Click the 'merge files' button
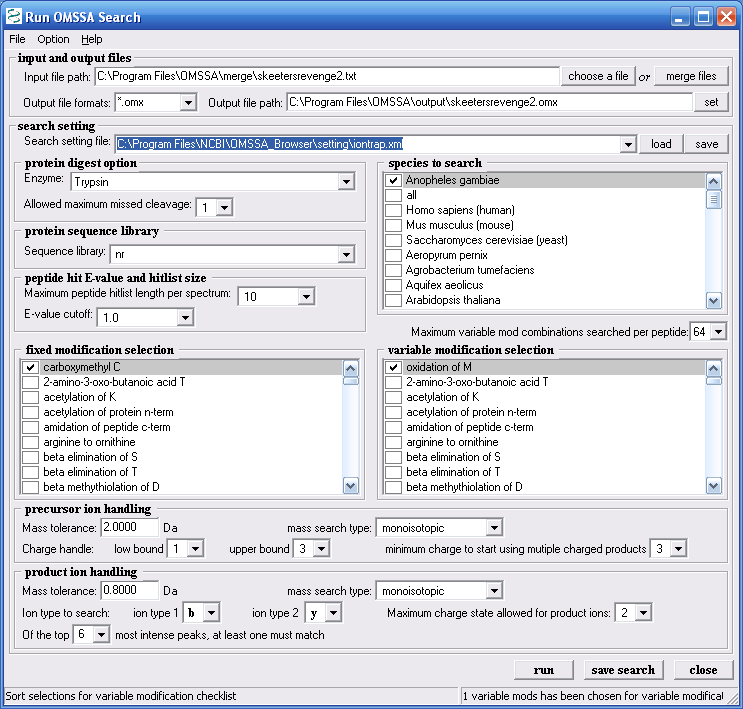This screenshot has height=709, width=743. tap(691, 76)
